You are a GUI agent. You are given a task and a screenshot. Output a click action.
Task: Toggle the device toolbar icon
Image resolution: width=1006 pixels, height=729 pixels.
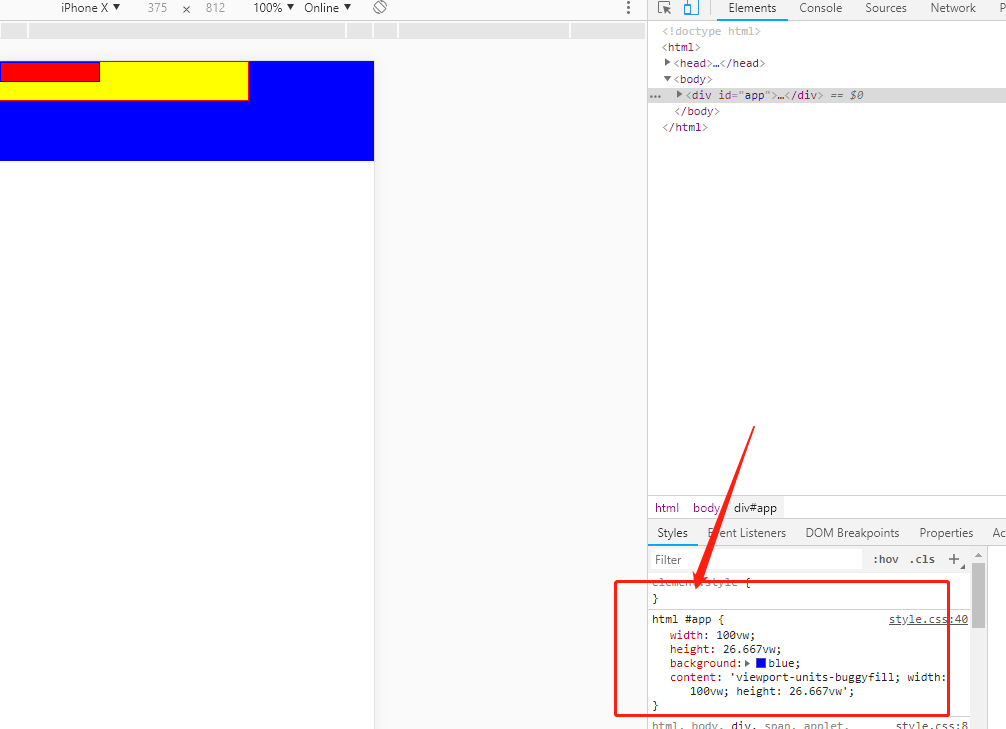point(691,8)
